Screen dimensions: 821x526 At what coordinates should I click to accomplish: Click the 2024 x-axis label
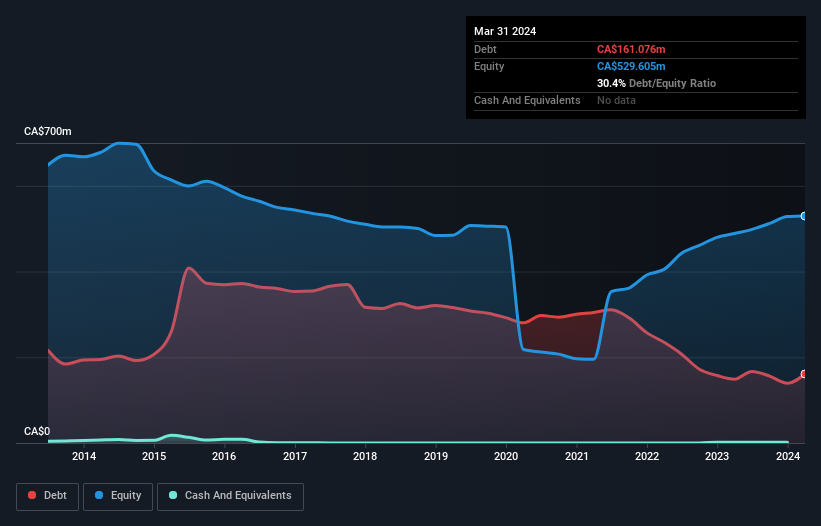pos(788,456)
